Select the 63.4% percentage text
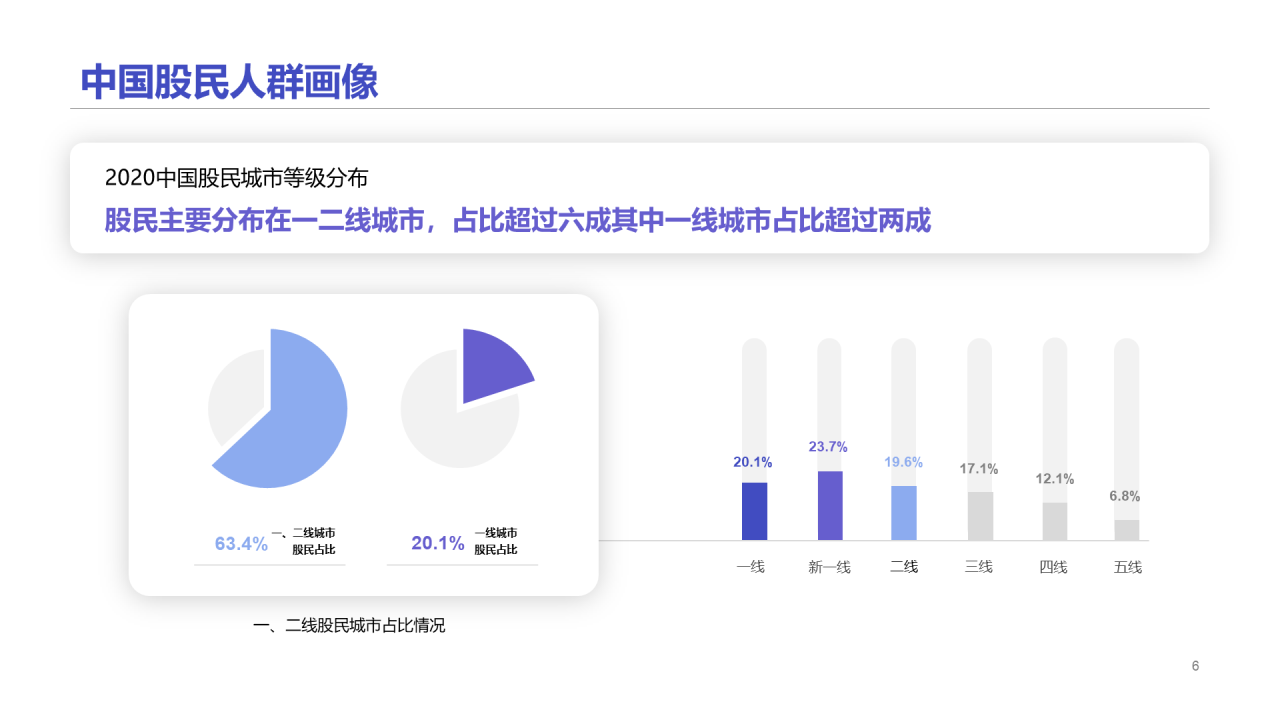This screenshot has width=1280, height=720. (x=241, y=544)
